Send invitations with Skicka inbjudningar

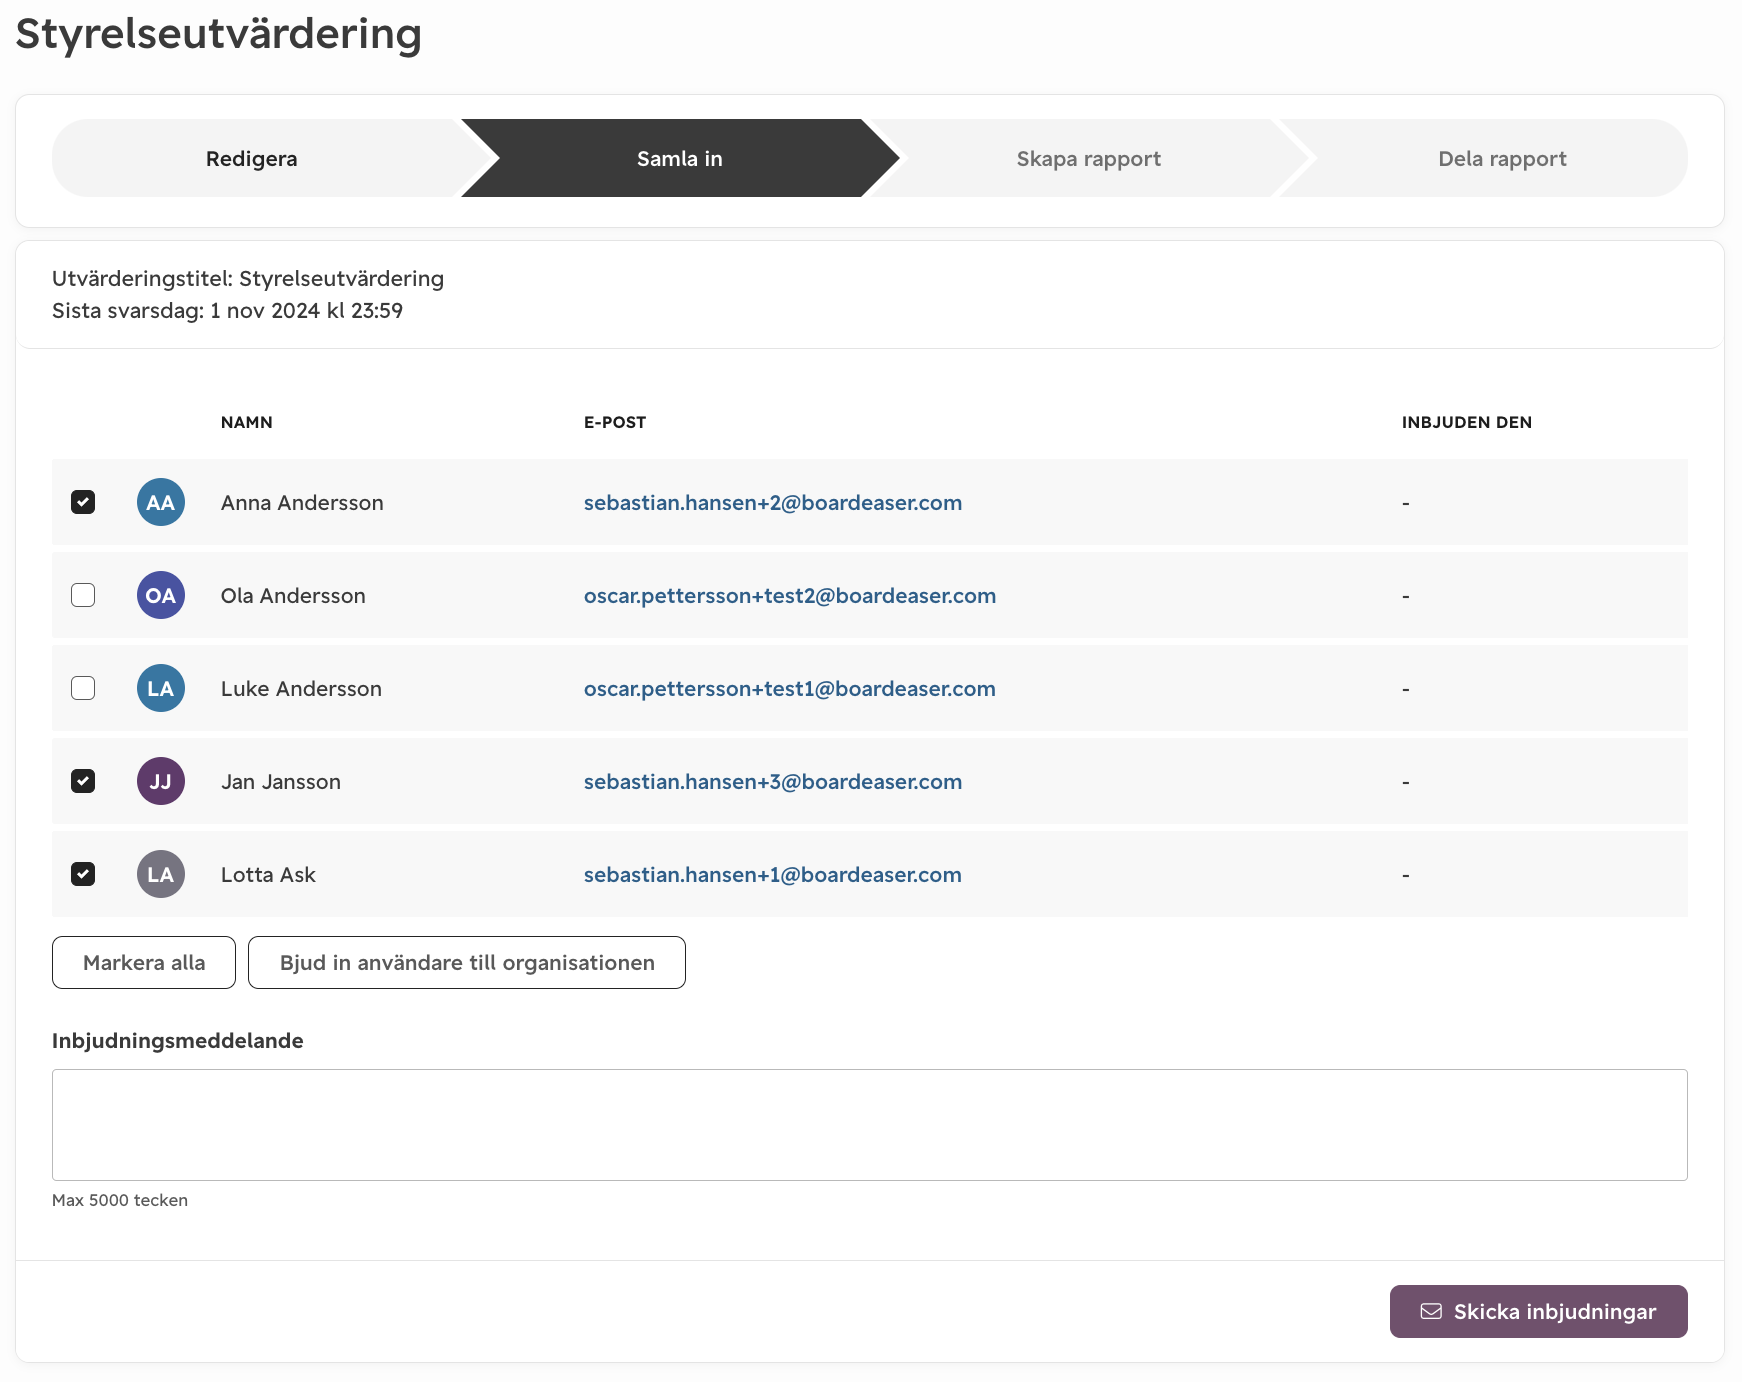coord(1539,1311)
